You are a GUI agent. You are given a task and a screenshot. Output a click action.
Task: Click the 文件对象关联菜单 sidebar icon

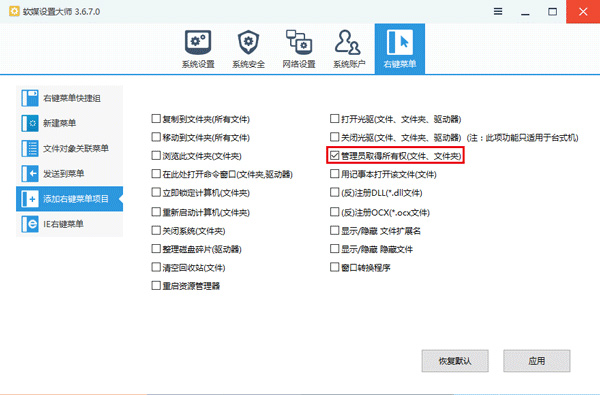[x=30, y=149]
